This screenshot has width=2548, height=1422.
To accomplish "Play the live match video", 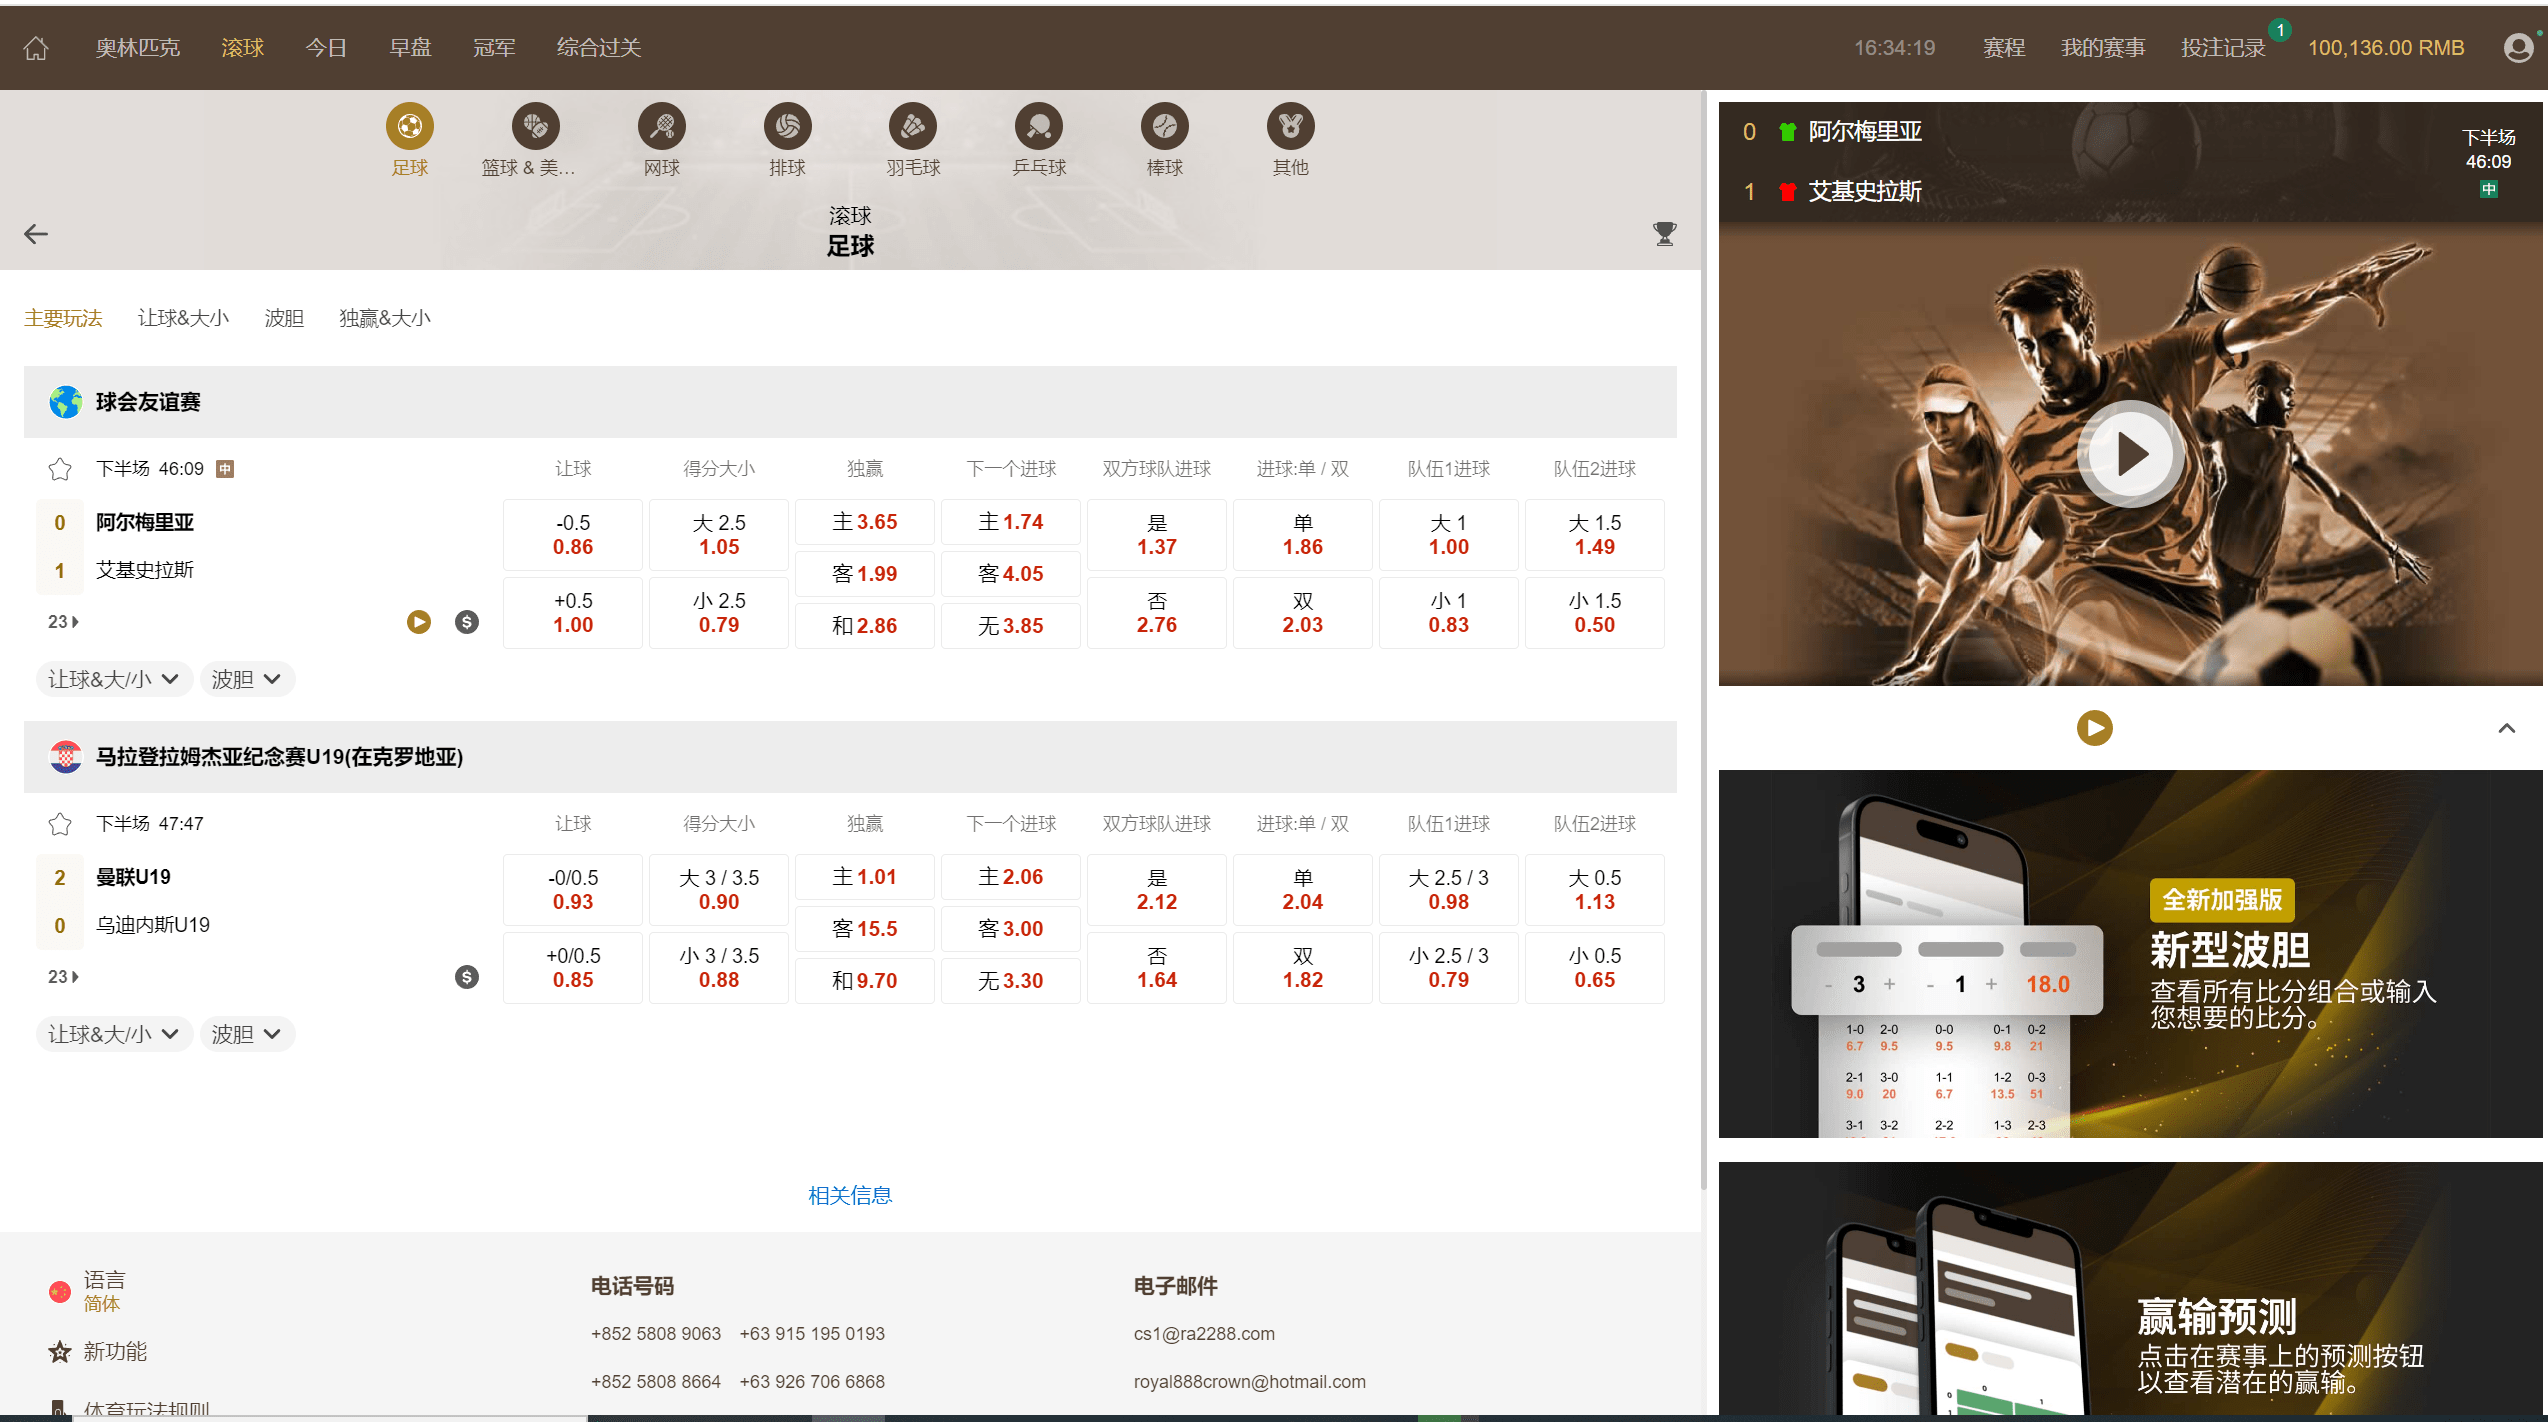I will click(x=2130, y=454).
